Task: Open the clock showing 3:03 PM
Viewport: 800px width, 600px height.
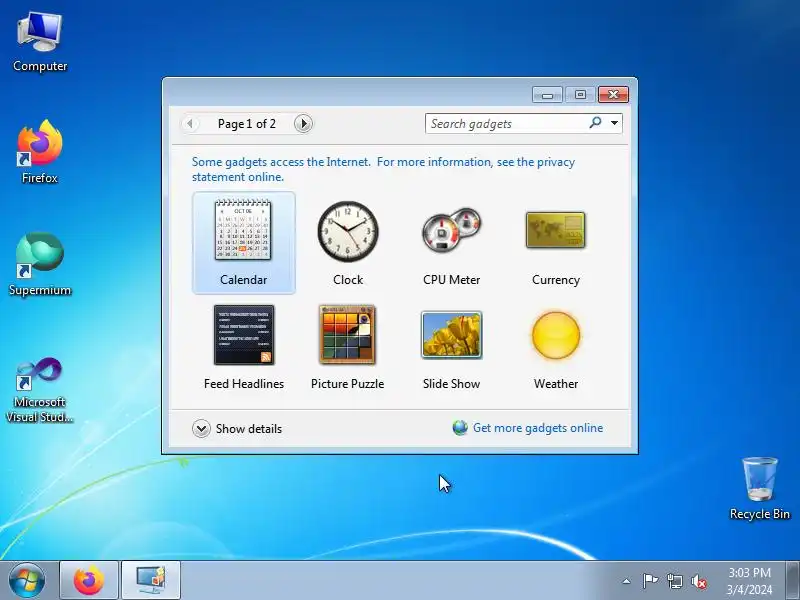Action: pos(749,581)
